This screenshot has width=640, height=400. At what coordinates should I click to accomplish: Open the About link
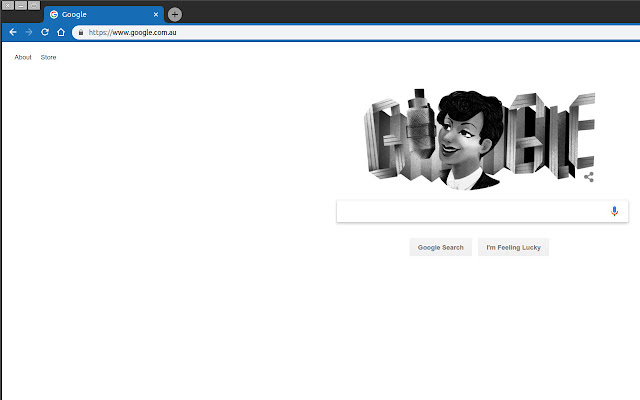tap(23, 57)
